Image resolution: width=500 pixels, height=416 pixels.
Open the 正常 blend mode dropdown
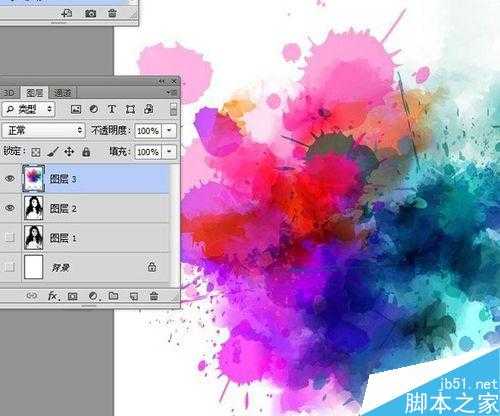[x=43, y=130]
